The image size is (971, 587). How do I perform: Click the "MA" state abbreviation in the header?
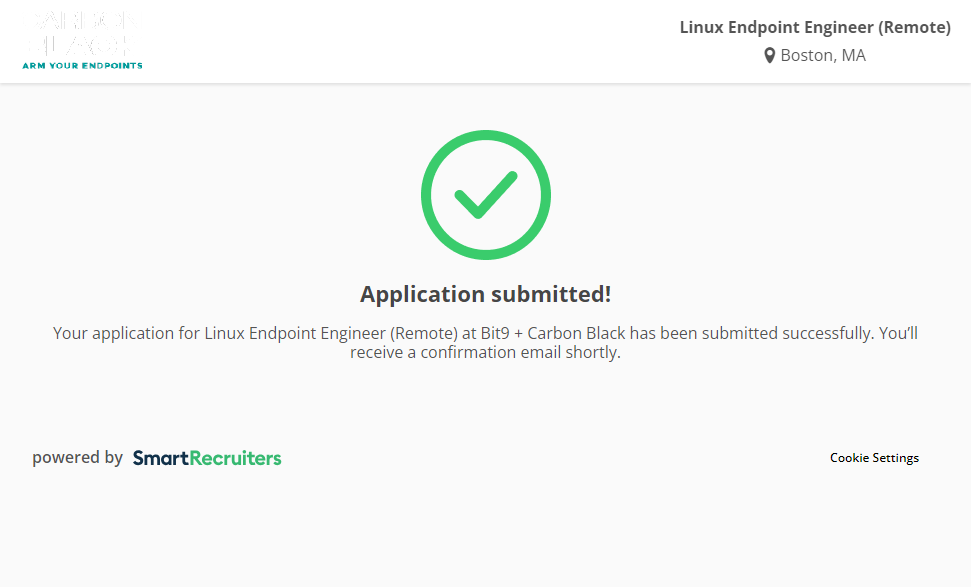coord(853,56)
